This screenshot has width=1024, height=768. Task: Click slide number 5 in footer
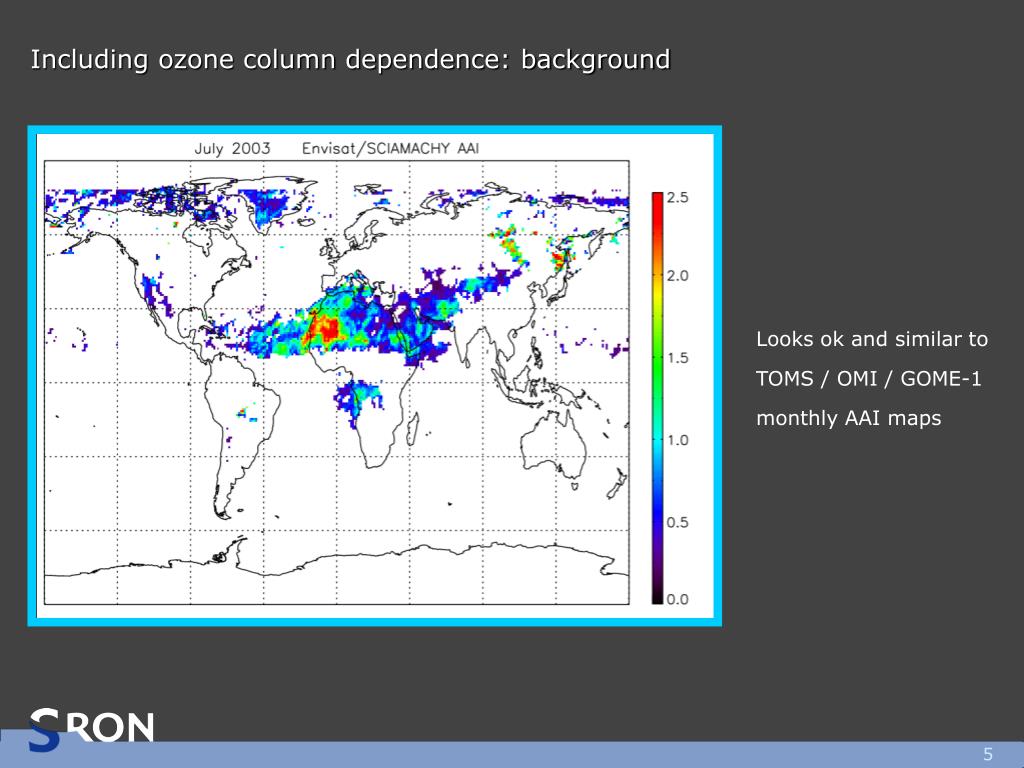point(987,754)
